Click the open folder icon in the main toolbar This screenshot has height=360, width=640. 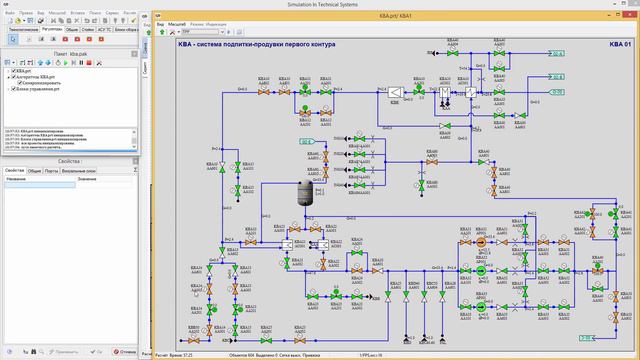click(18, 20)
